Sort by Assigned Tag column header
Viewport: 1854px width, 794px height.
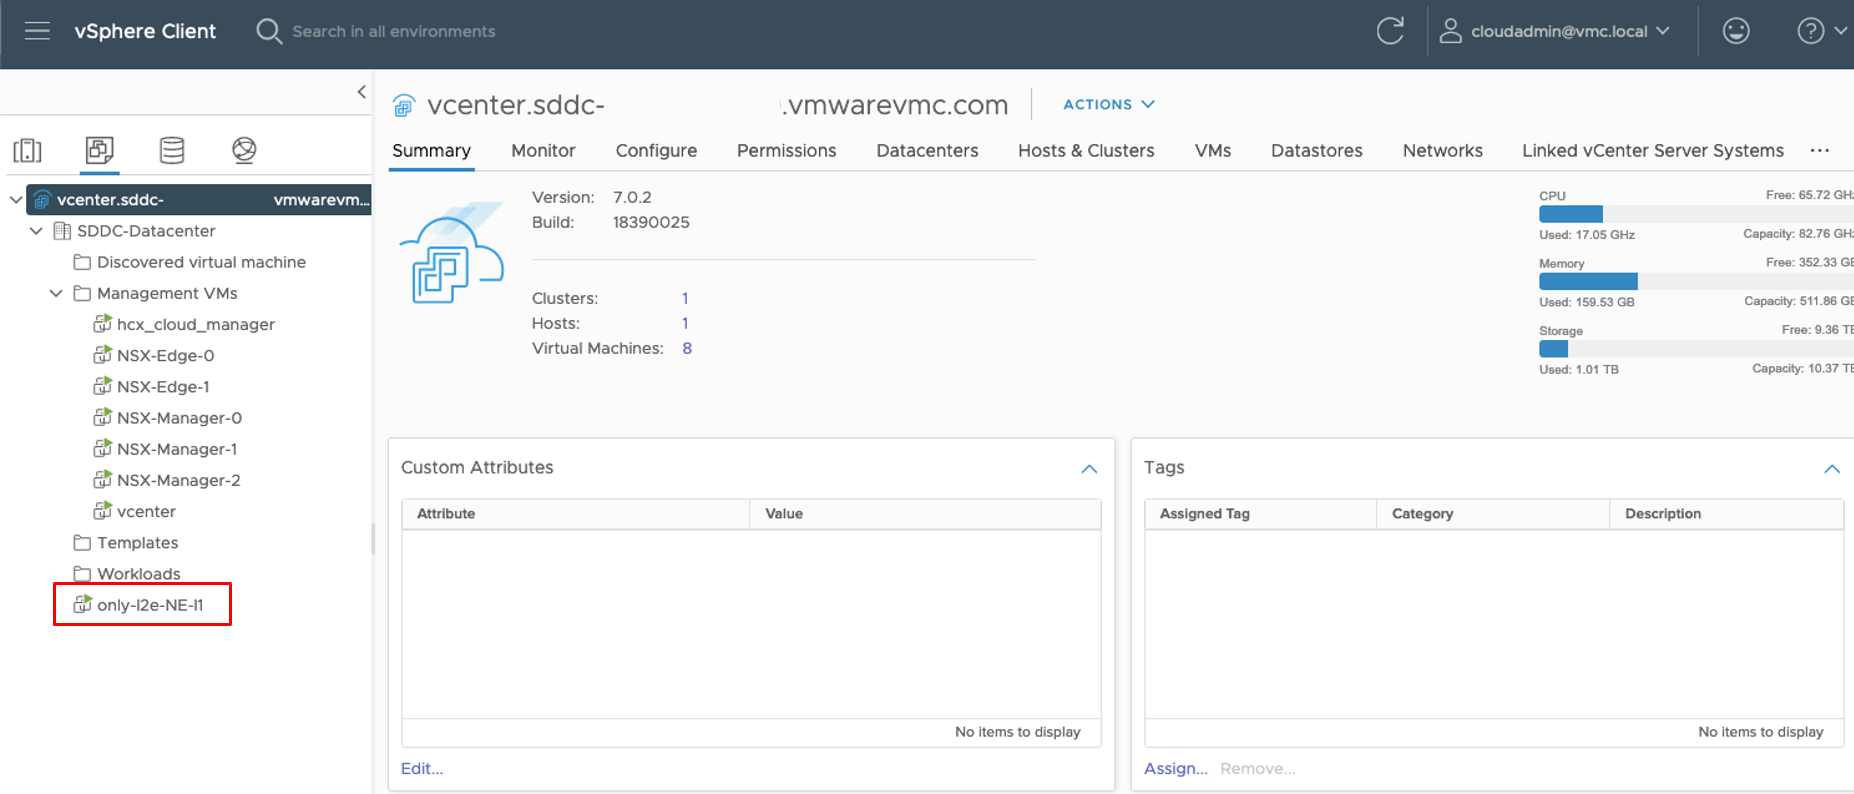pos(1260,513)
